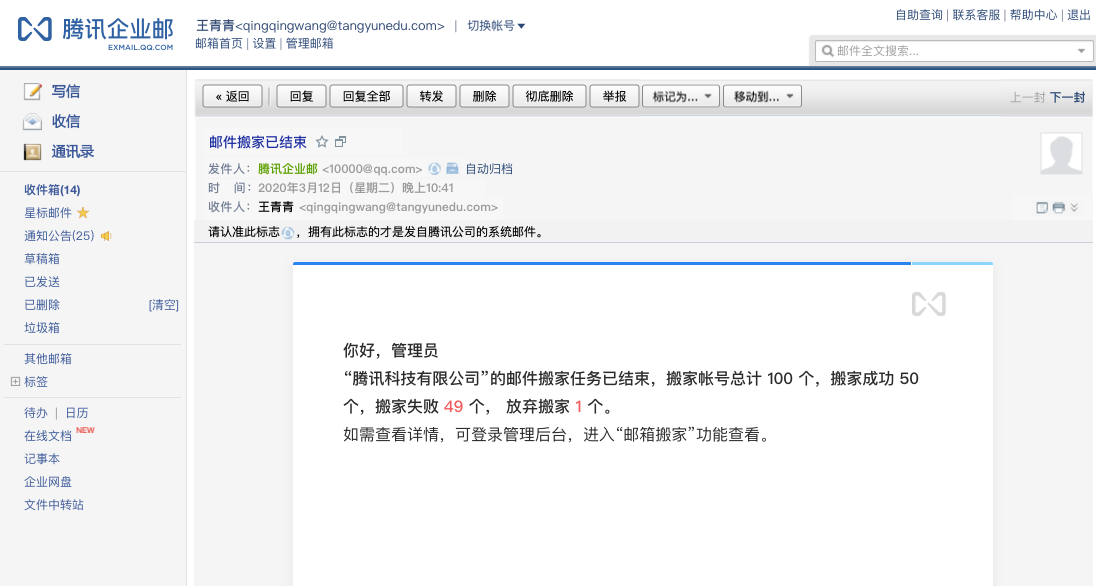1096x586 pixels.
Task: Click the 通讯录 contacts link
Action: (x=73, y=152)
